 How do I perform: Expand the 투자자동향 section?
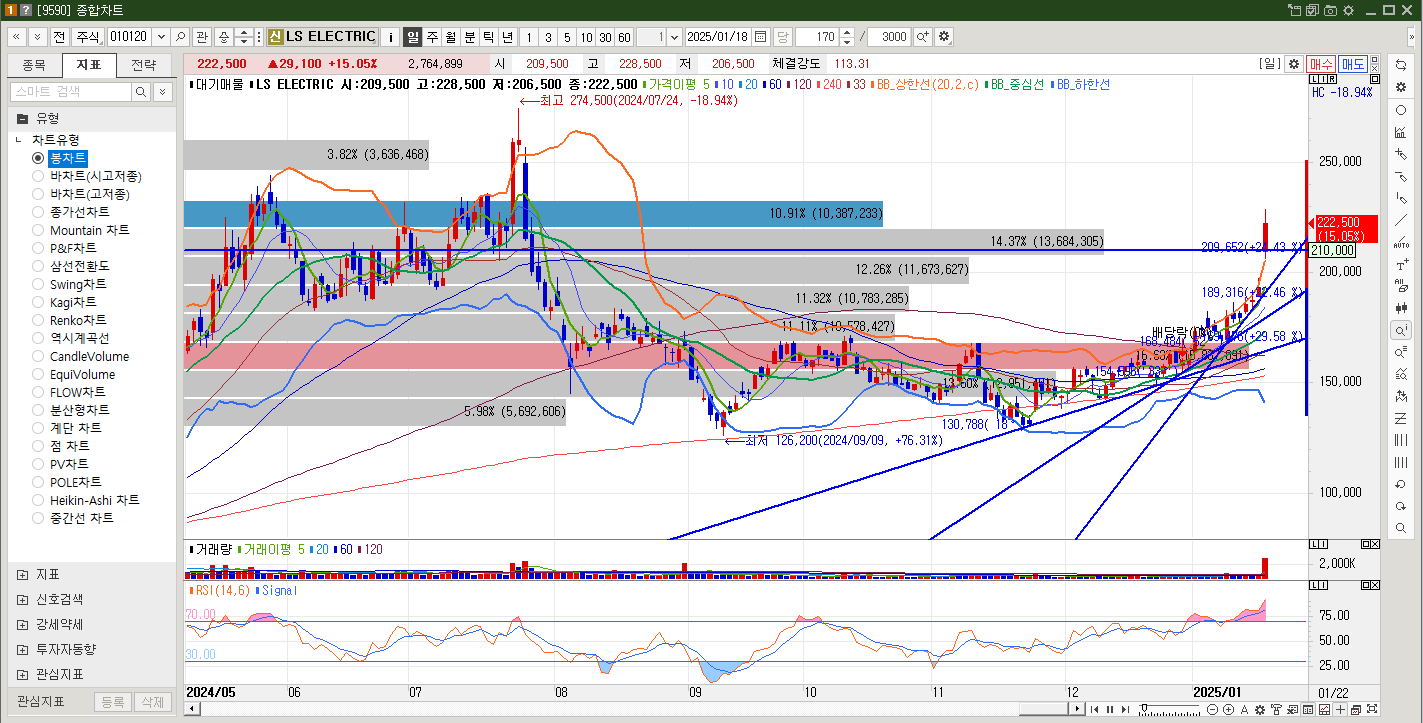(22, 649)
